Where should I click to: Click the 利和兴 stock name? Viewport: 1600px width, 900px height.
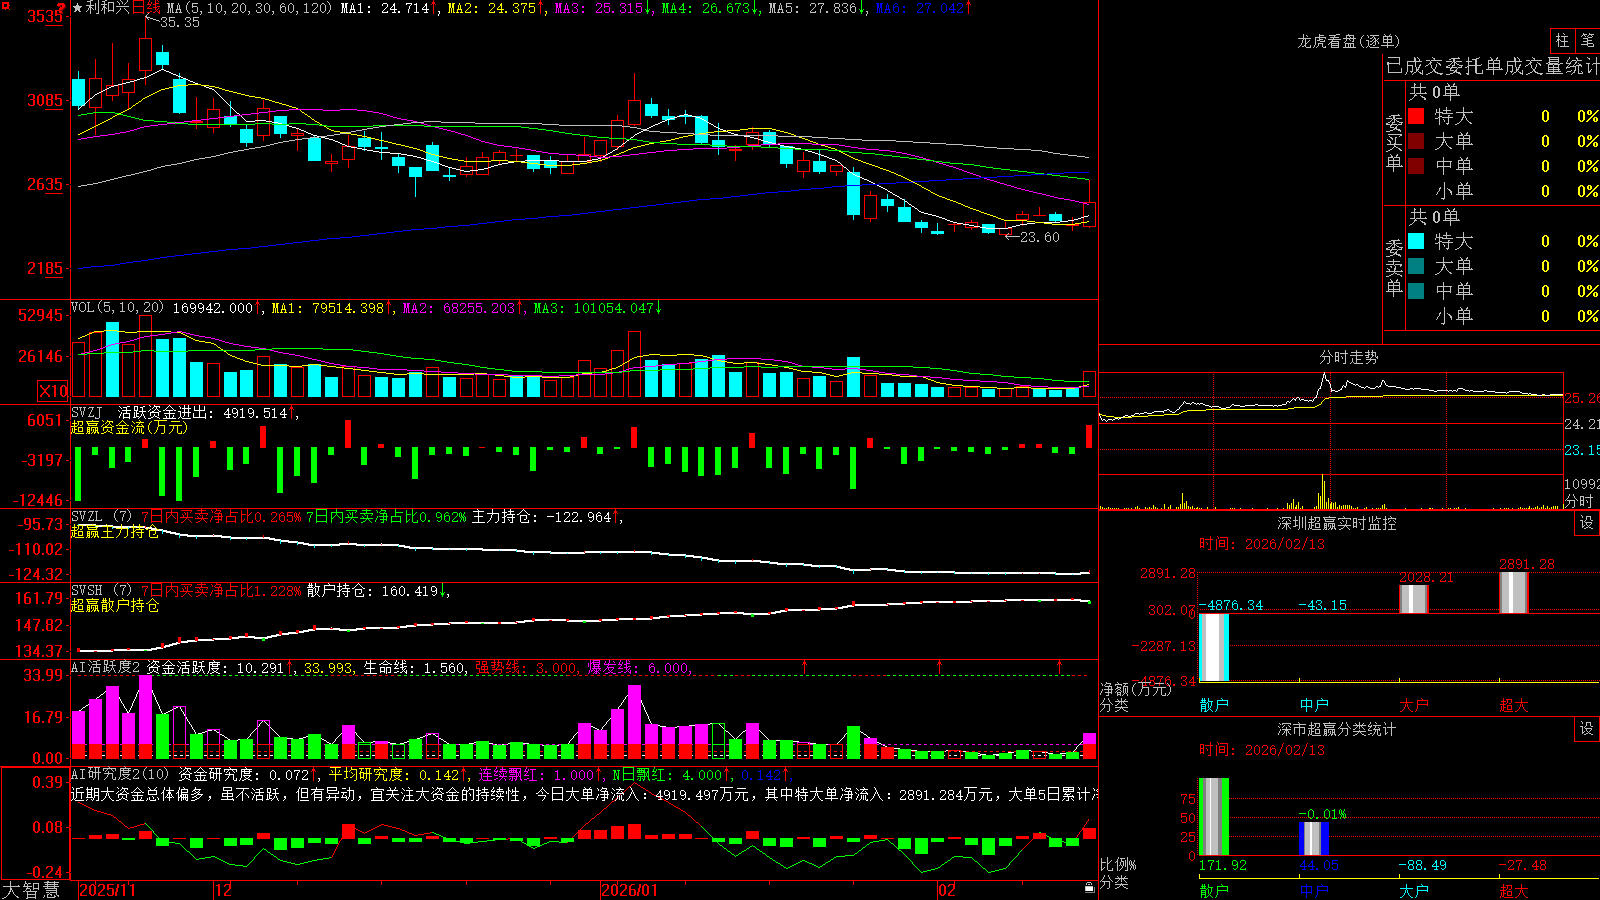pos(108,8)
